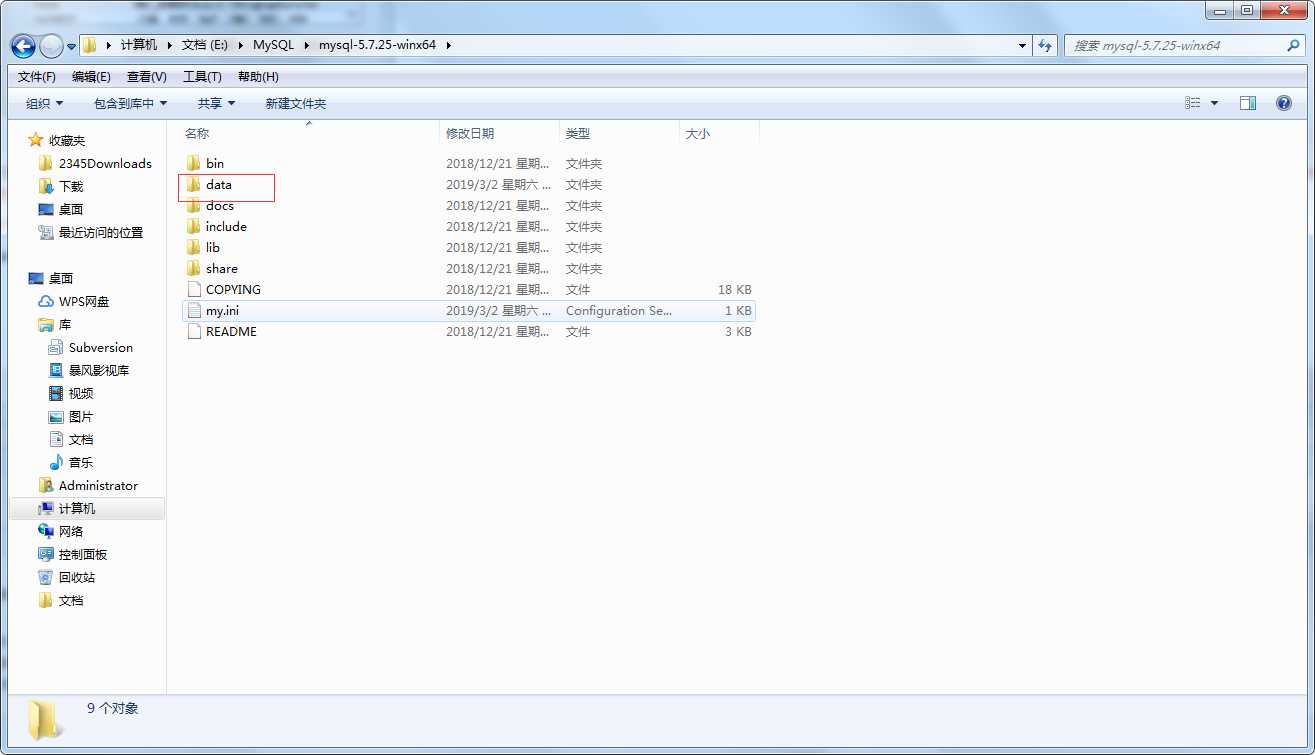Open the 包含到库中 dropdown
Viewport: 1315px width, 755px height.
[131, 103]
